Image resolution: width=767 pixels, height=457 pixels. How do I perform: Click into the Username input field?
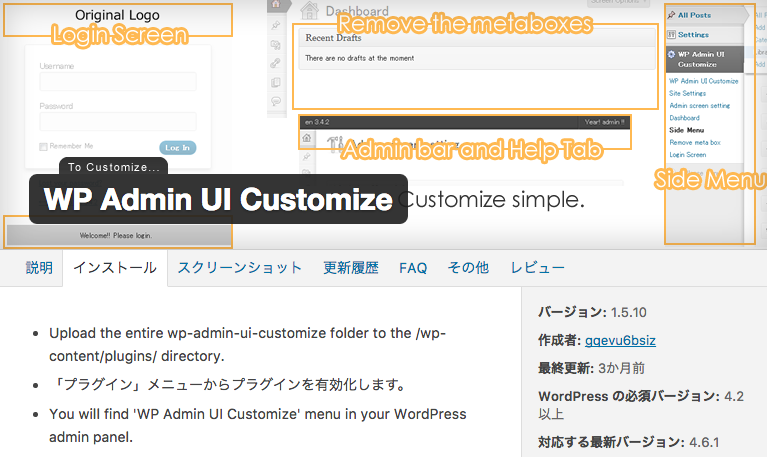(117, 82)
